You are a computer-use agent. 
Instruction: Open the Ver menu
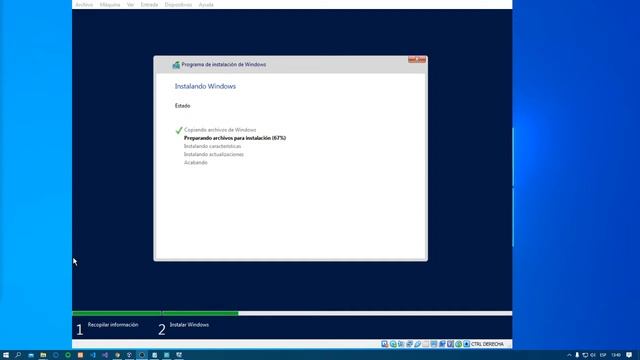tap(130, 4)
